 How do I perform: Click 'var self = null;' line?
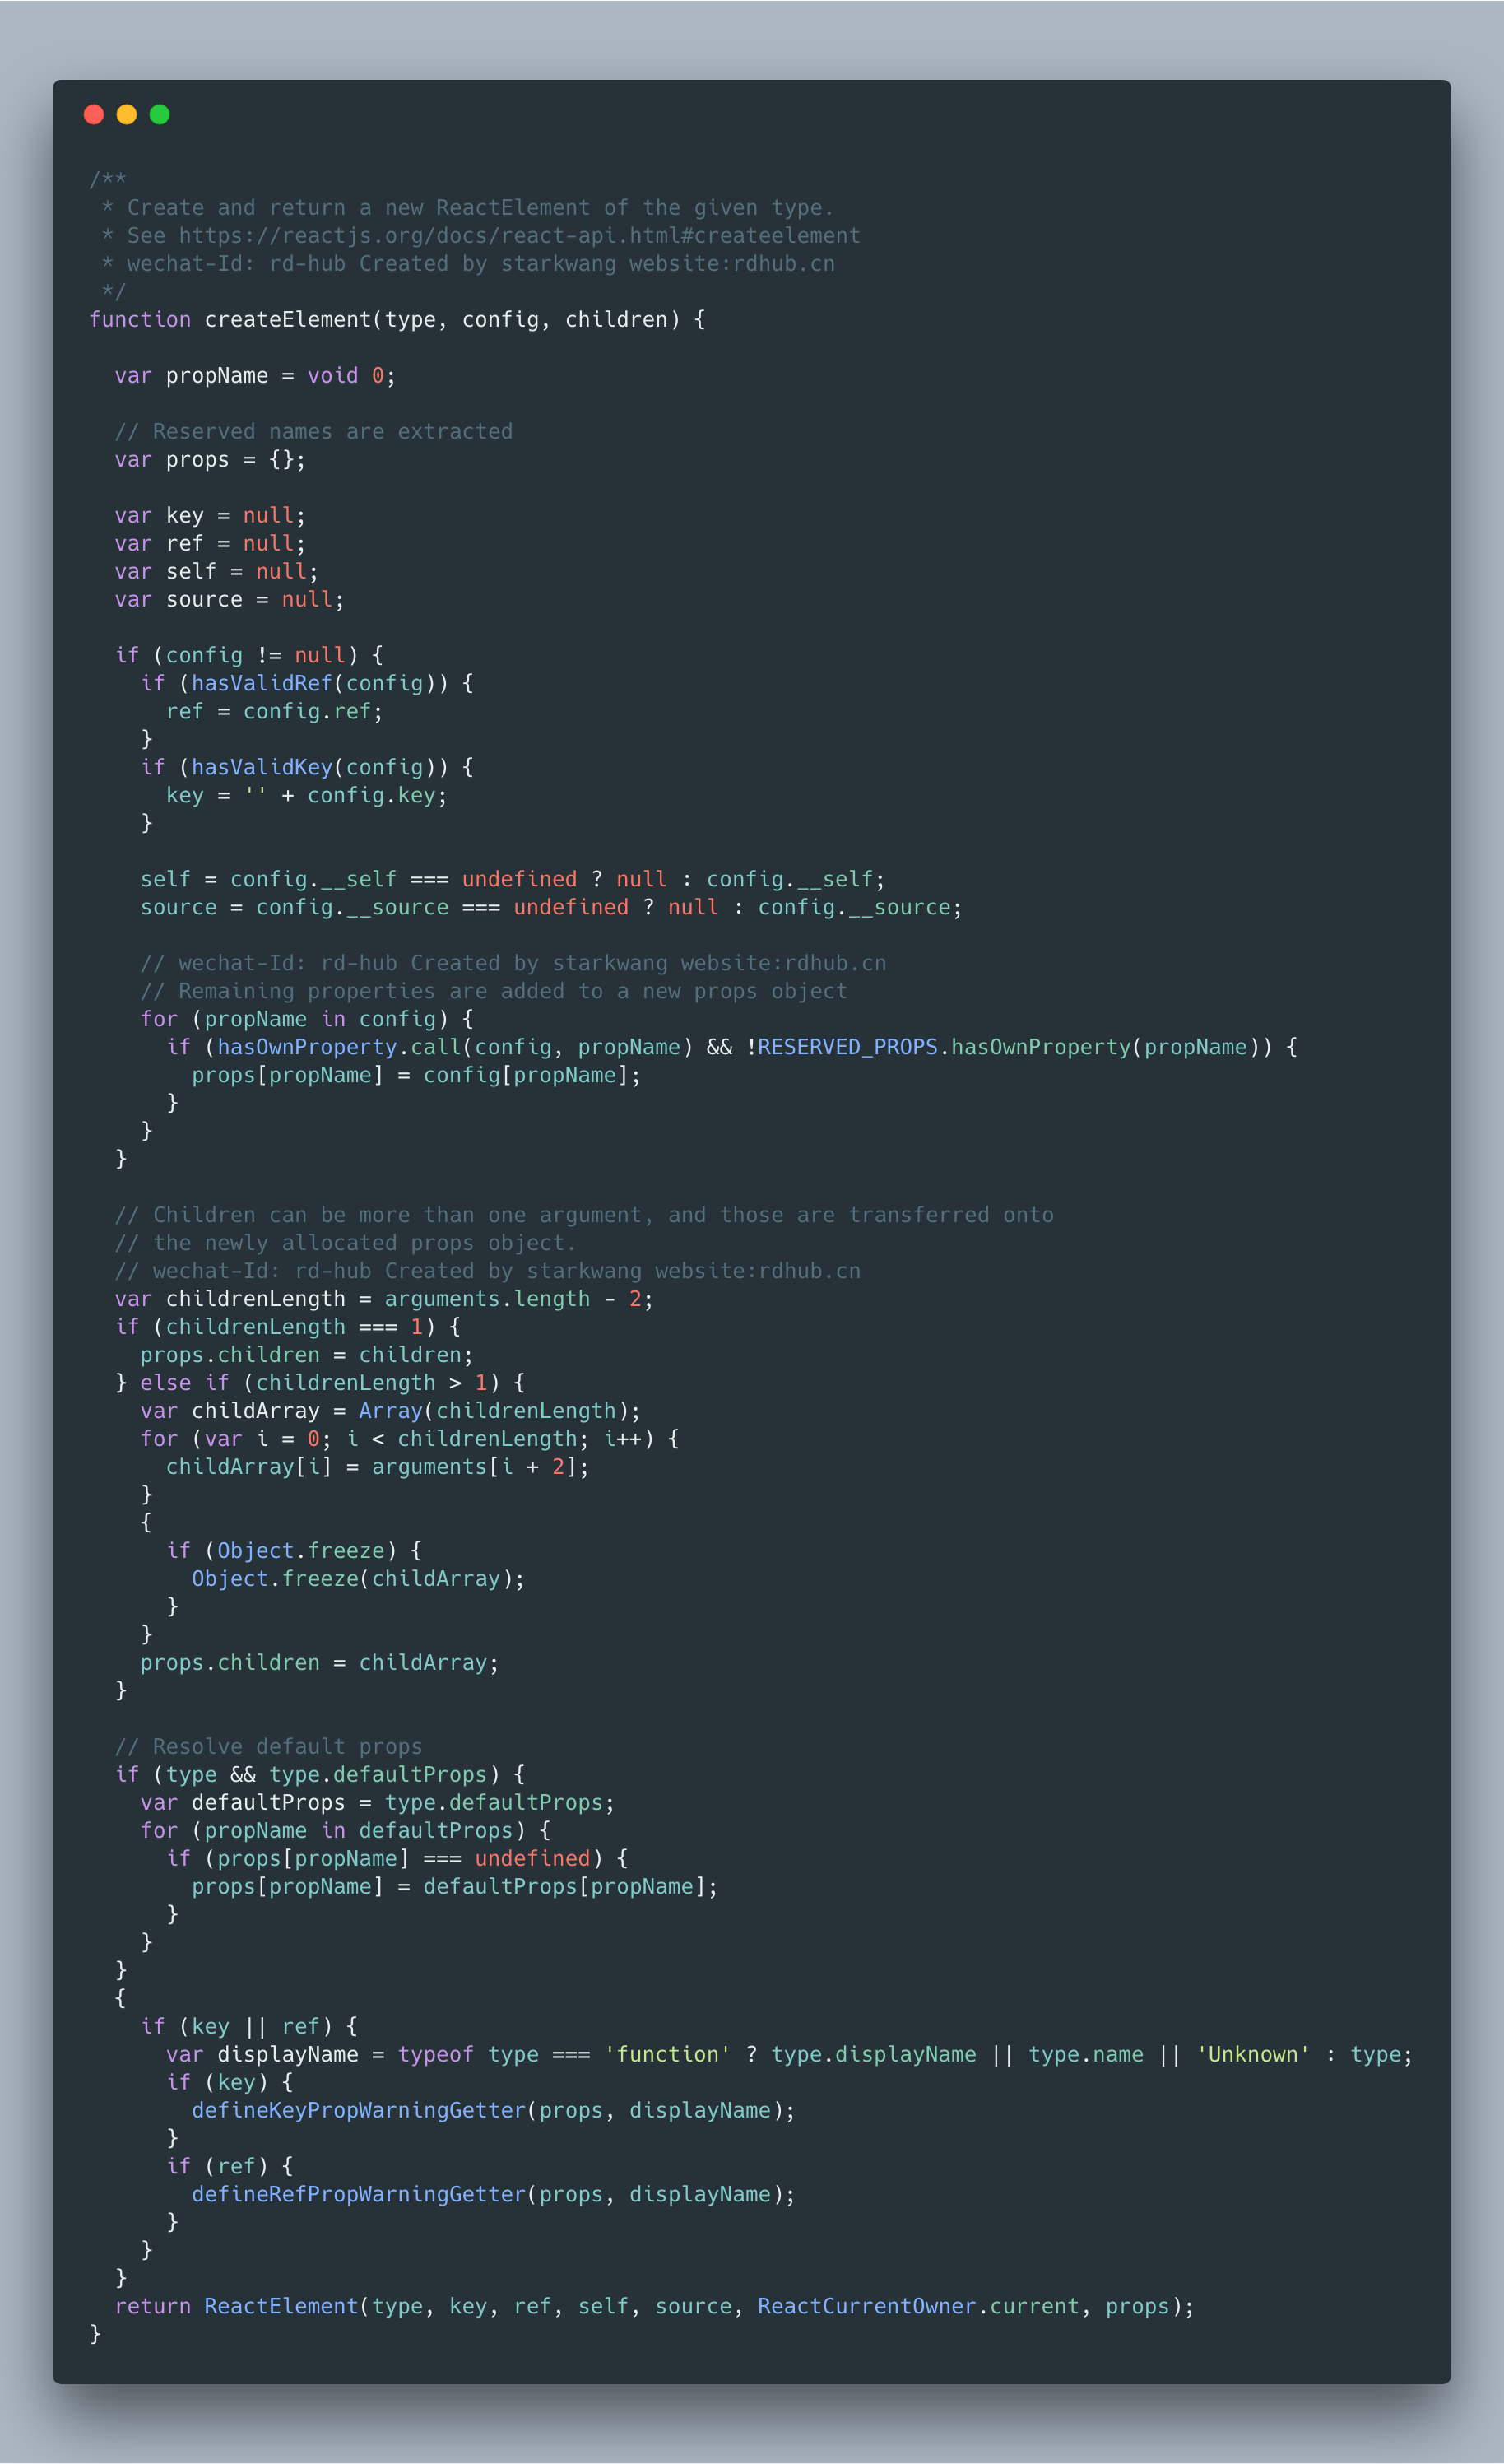click(216, 572)
